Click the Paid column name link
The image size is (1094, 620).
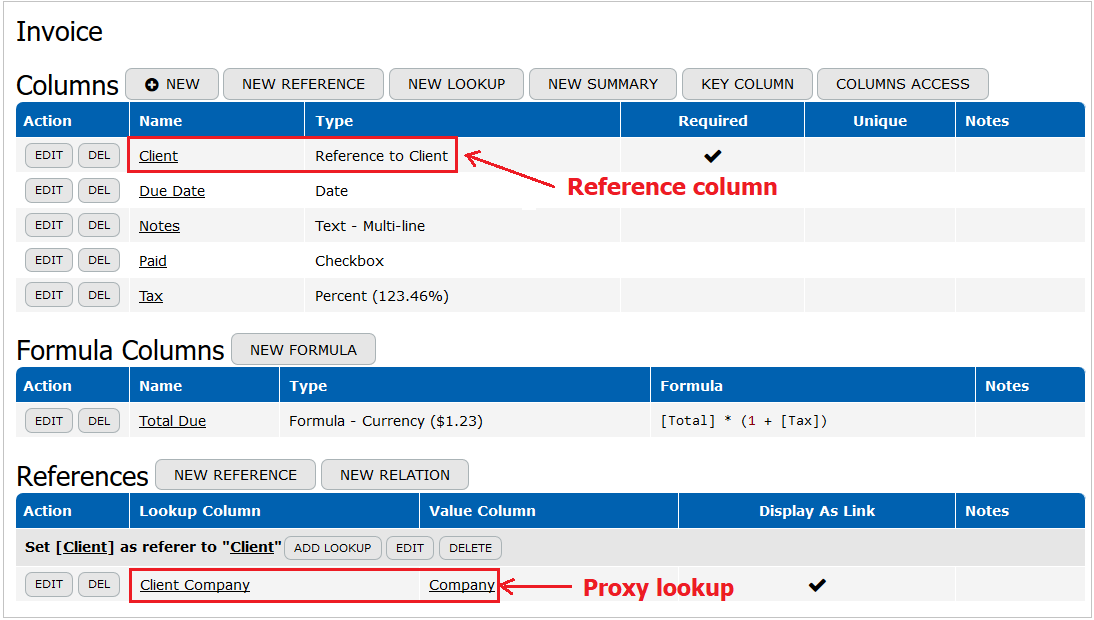point(152,261)
